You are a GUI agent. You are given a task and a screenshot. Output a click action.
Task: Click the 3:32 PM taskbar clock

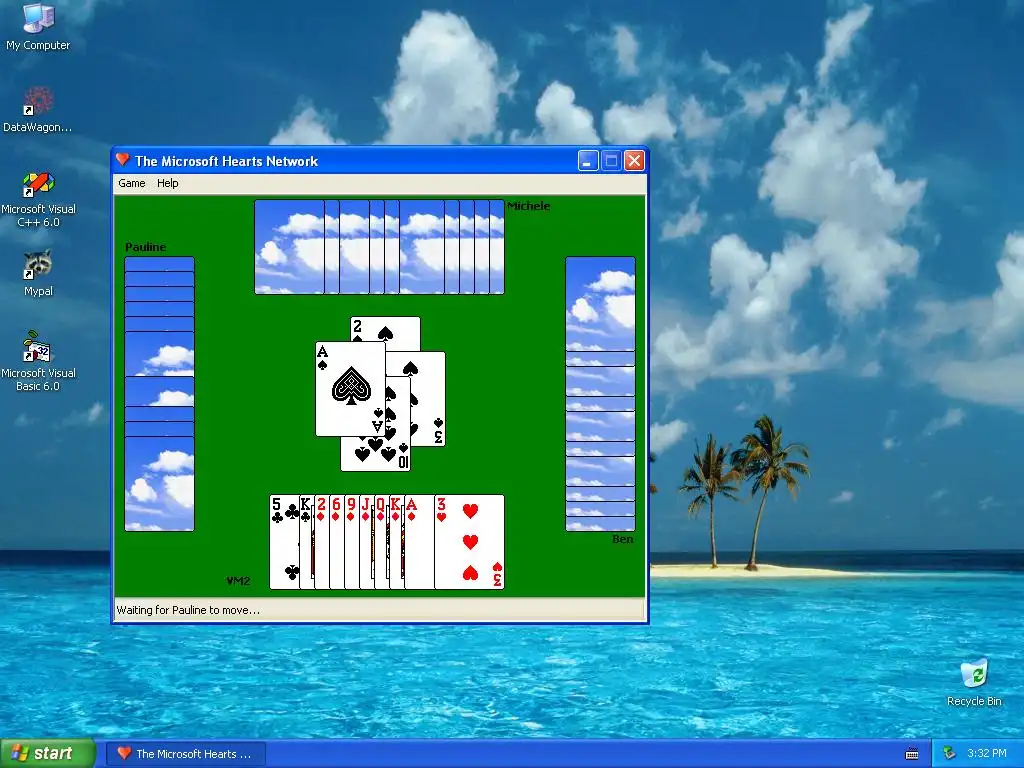point(987,754)
